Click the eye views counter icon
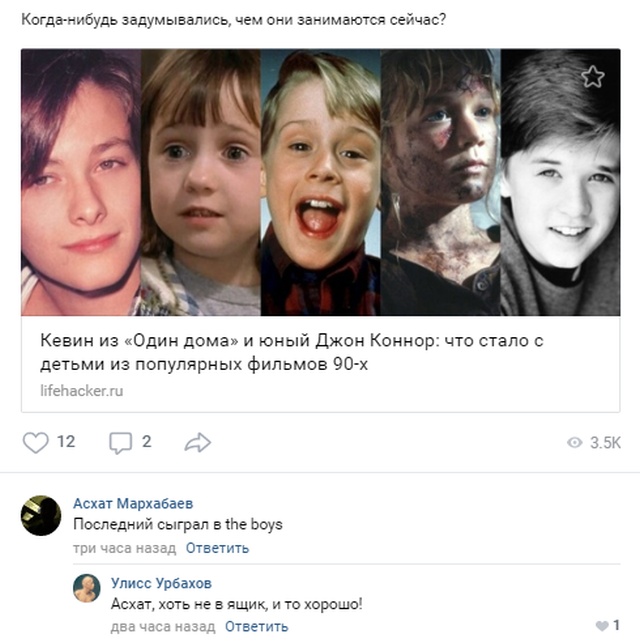This screenshot has width=640, height=643. pos(574,443)
